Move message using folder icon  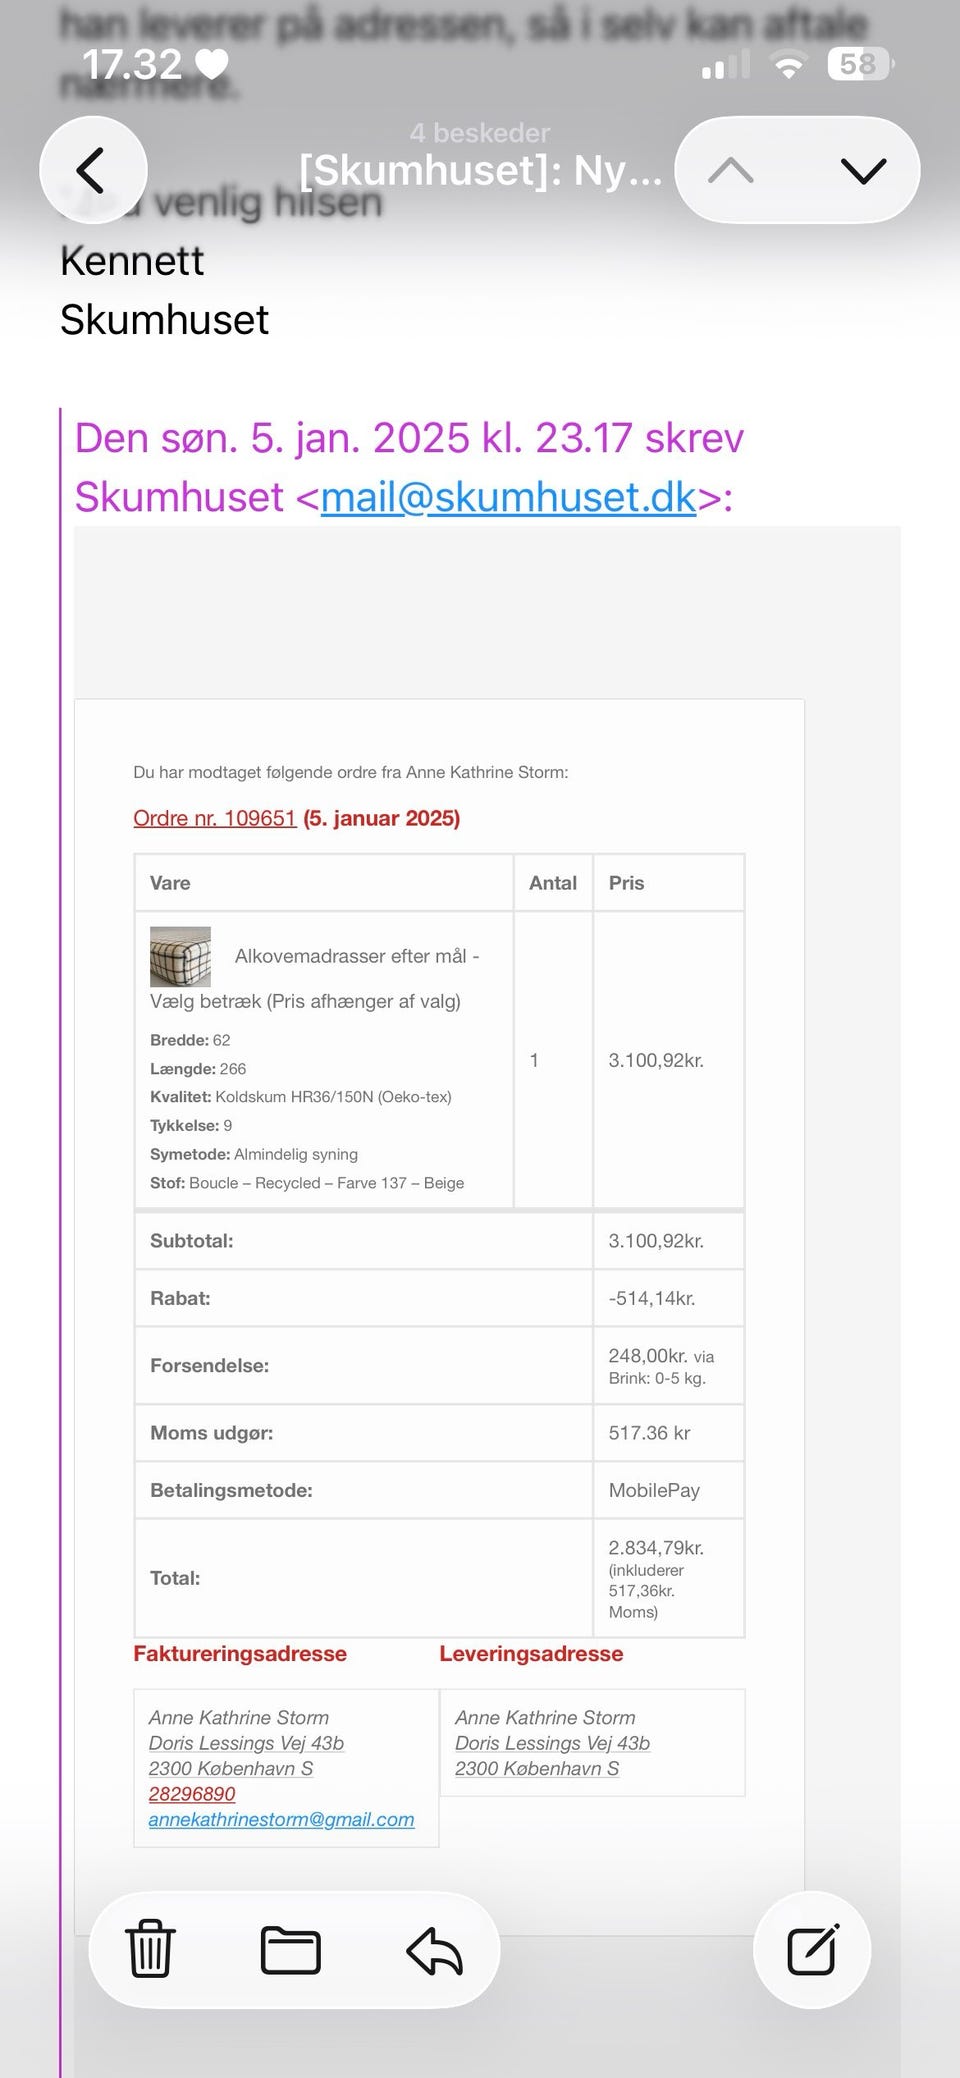click(290, 1949)
